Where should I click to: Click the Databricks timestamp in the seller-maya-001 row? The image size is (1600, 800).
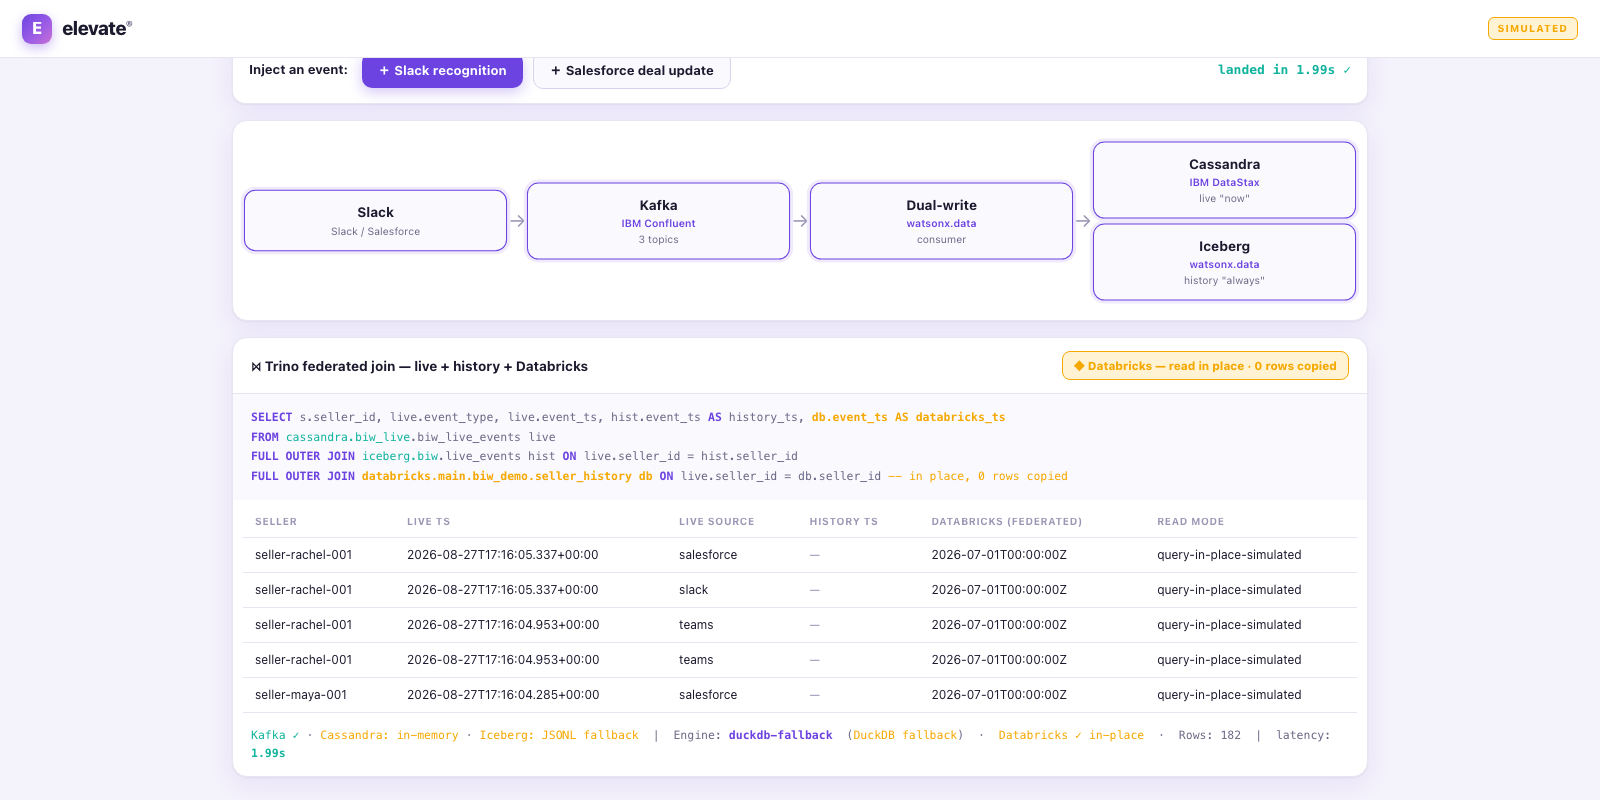999,695
